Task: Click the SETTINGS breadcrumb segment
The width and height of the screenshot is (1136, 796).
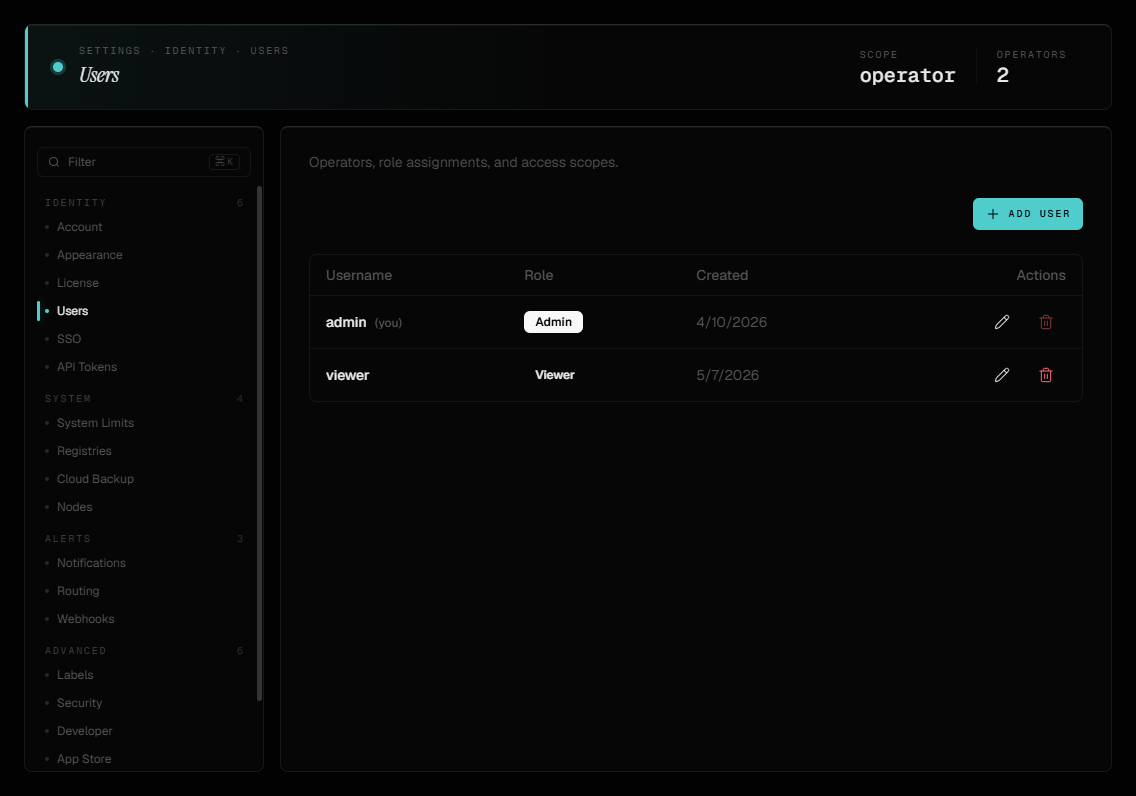Action: [x=109, y=51]
